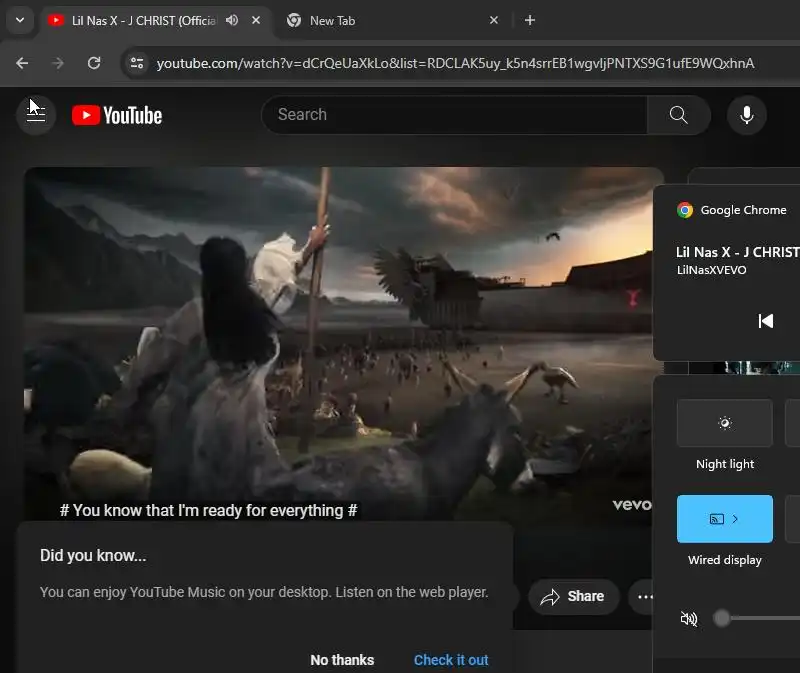Click the Lil Nas X - J CHRIST media title
The width and height of the screenshot is (800, 673).
pos(737,252)
